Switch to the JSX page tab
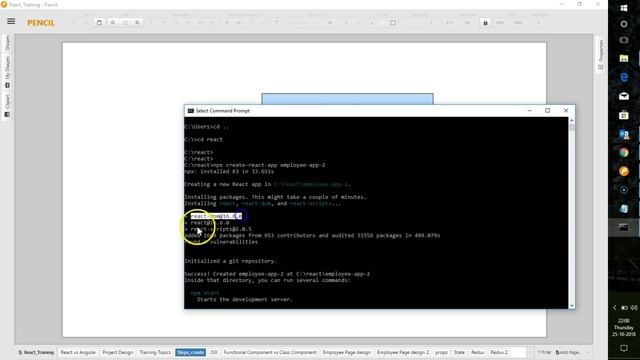 tap(213, 352)
